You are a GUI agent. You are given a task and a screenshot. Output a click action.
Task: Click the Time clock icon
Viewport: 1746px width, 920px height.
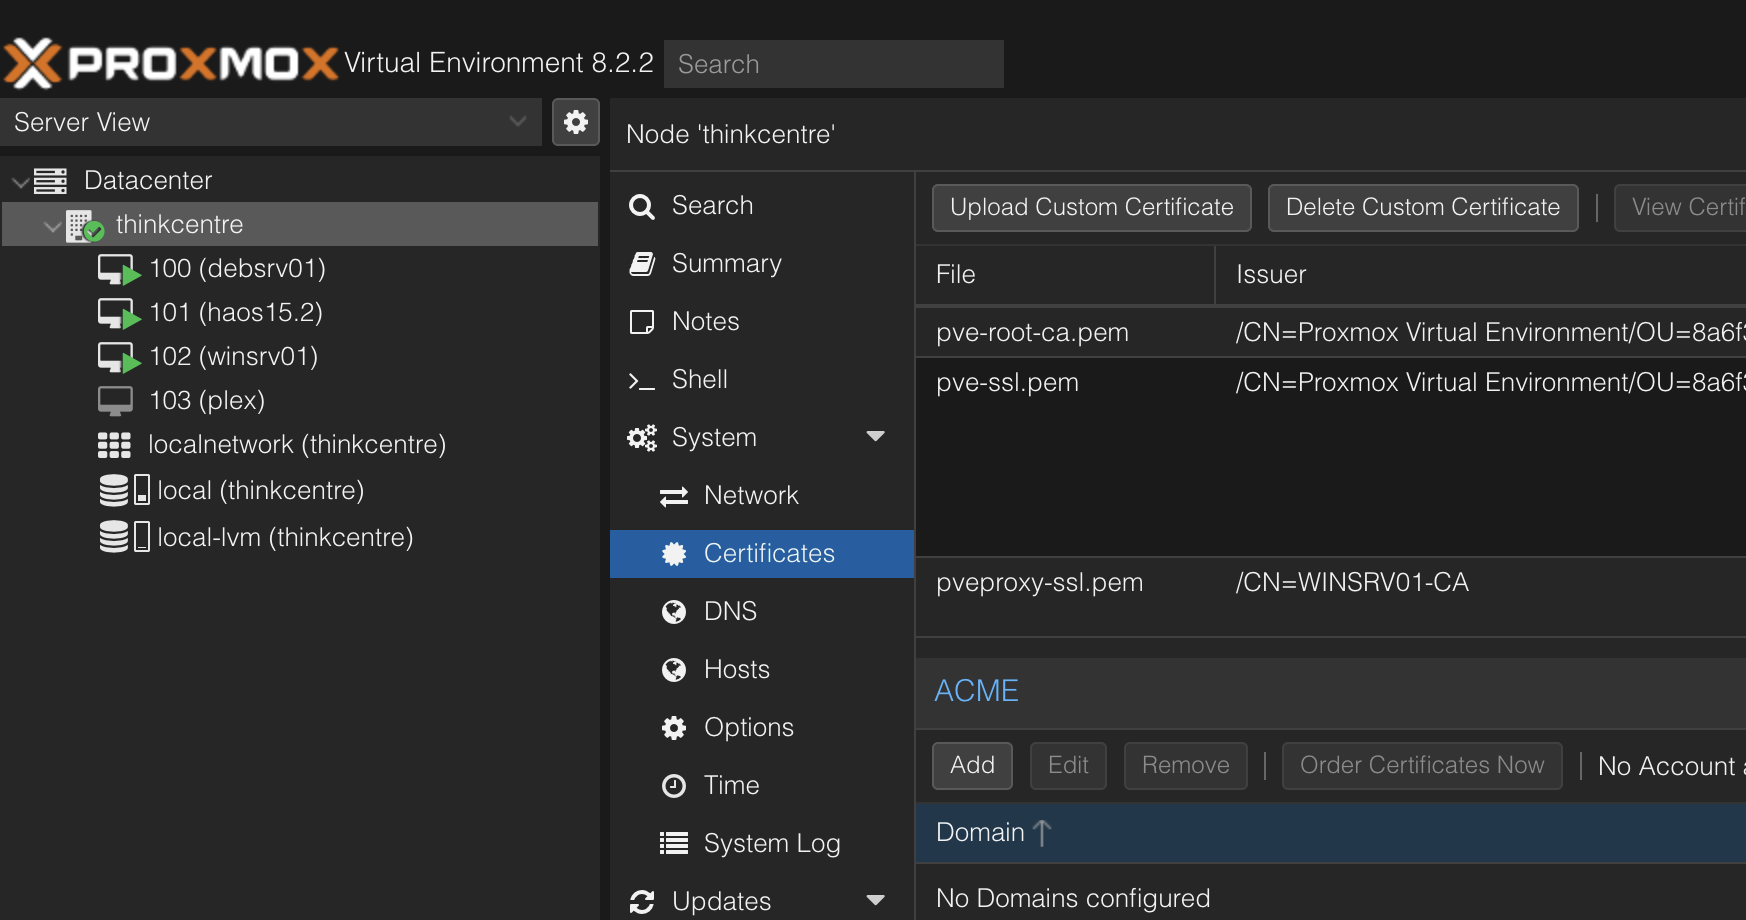(x=674, y=786)
